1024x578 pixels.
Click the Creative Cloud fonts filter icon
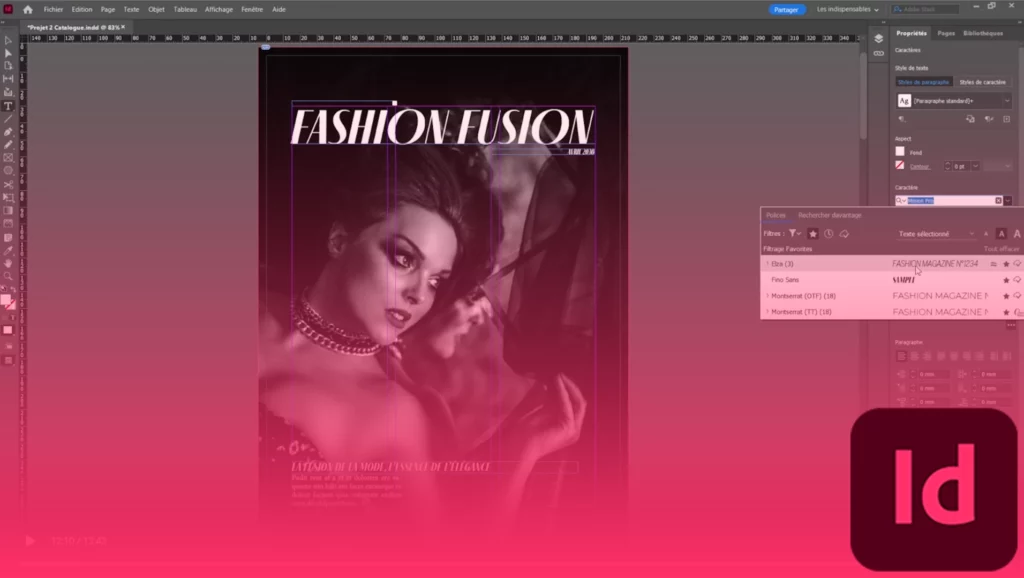[x=844, y=233]
